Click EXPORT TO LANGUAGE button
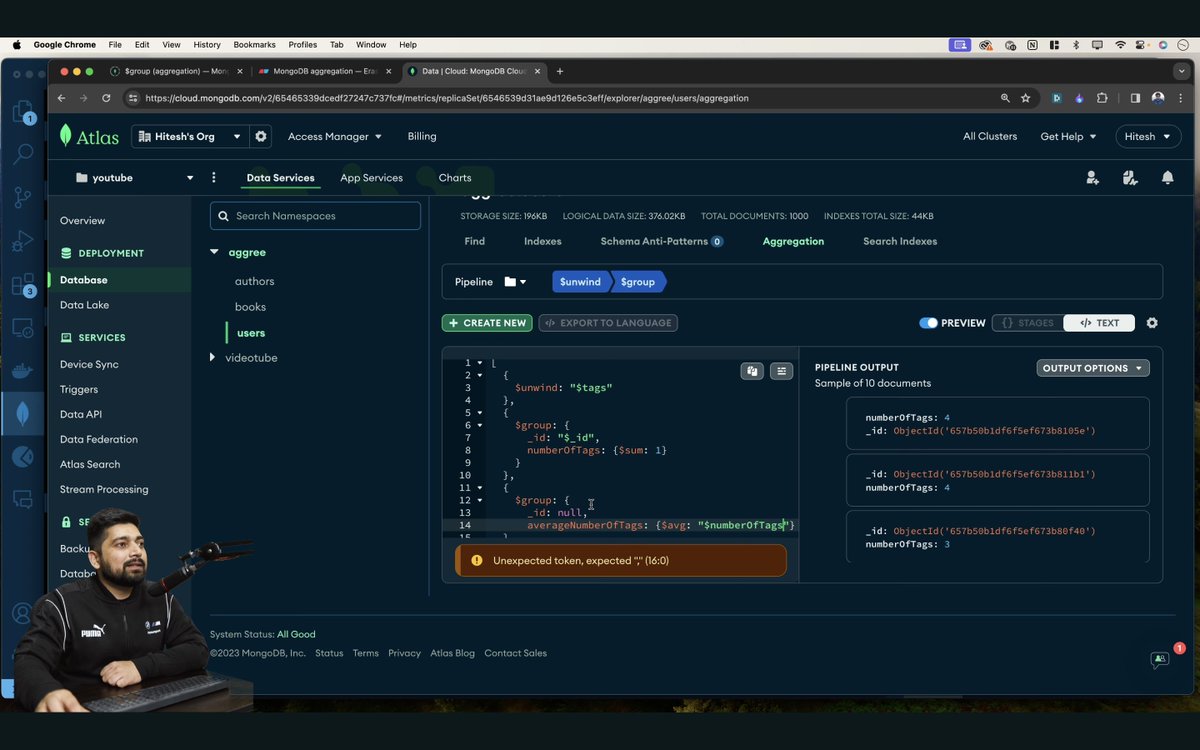1200x750 pixels. 608,323
